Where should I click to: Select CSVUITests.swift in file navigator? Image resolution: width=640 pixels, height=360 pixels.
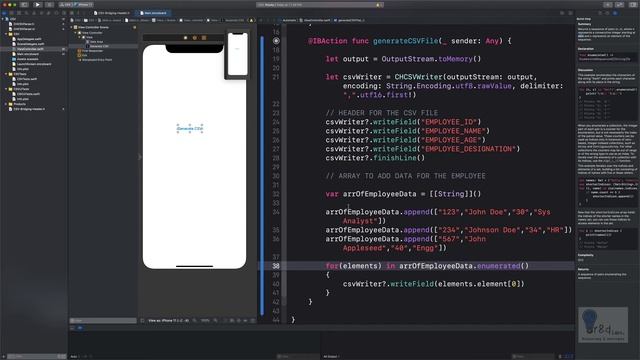pos(29,94)
